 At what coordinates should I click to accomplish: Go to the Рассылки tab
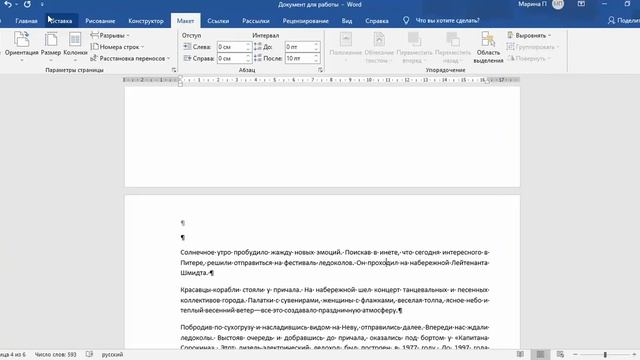(256, 21)
